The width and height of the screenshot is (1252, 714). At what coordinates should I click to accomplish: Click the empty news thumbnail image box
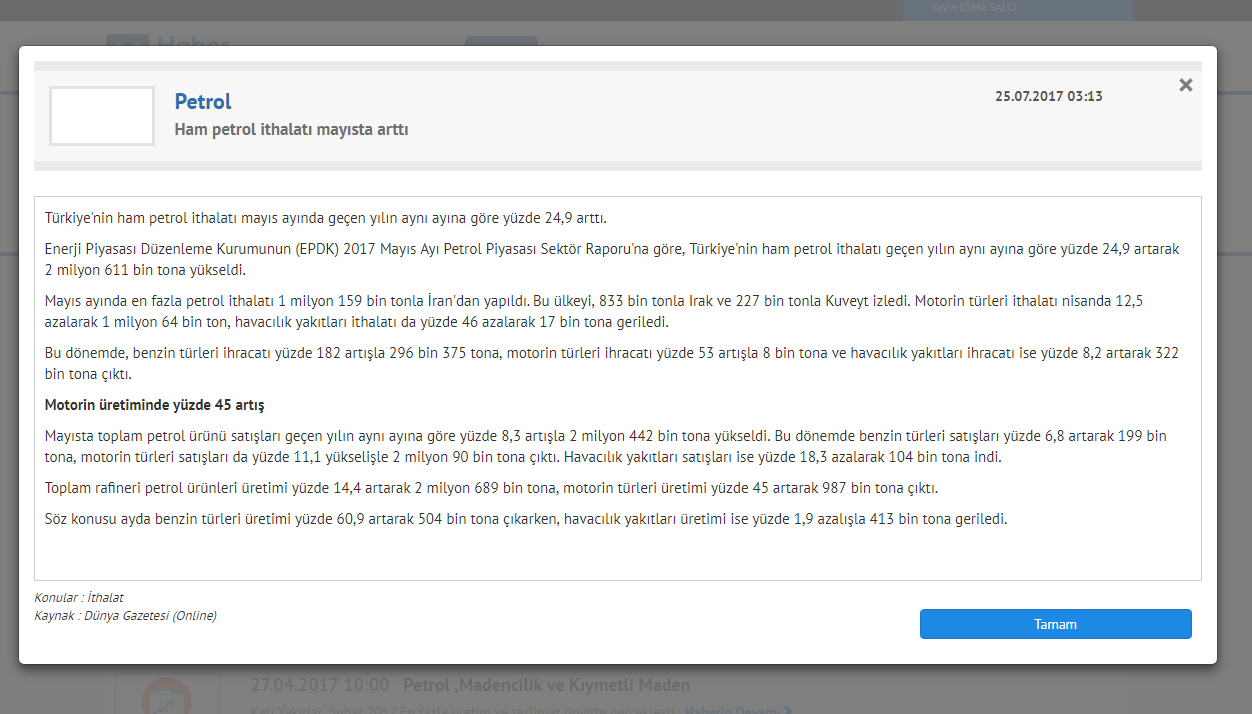(102, 116)
